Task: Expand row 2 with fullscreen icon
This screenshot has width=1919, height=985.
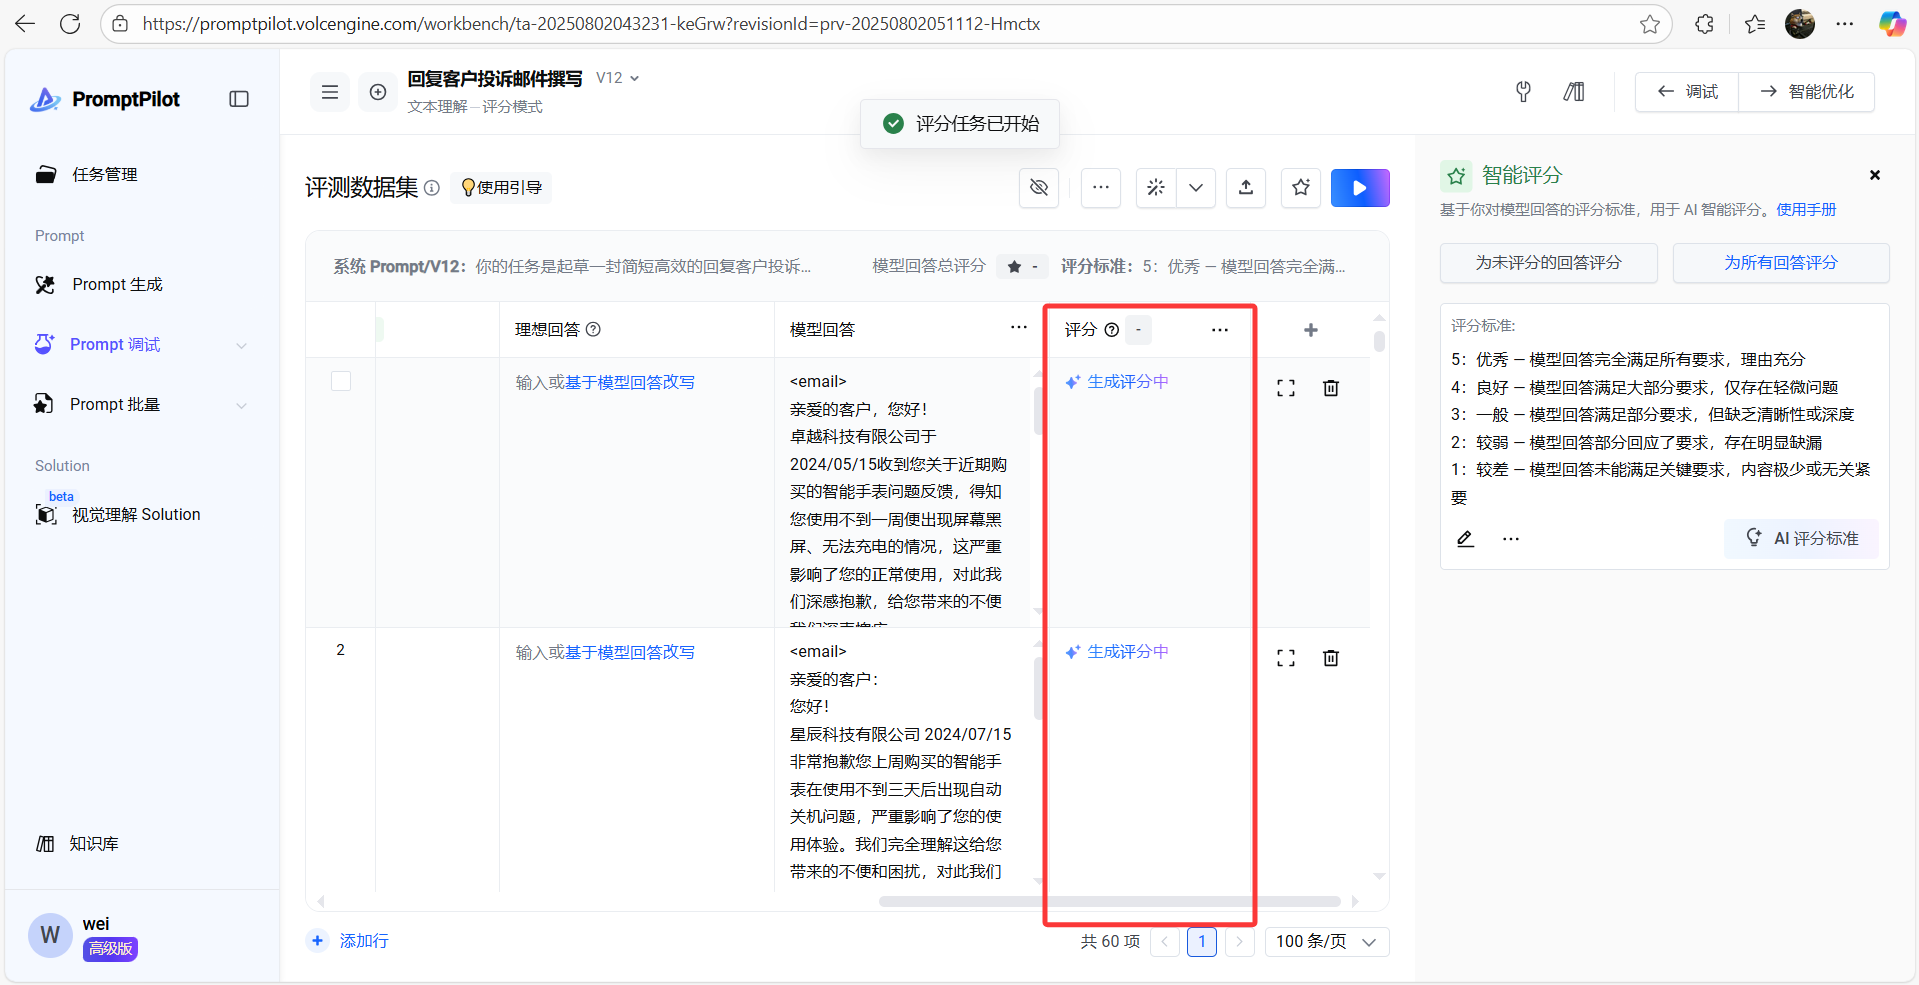Action: tap(1286, 658)
